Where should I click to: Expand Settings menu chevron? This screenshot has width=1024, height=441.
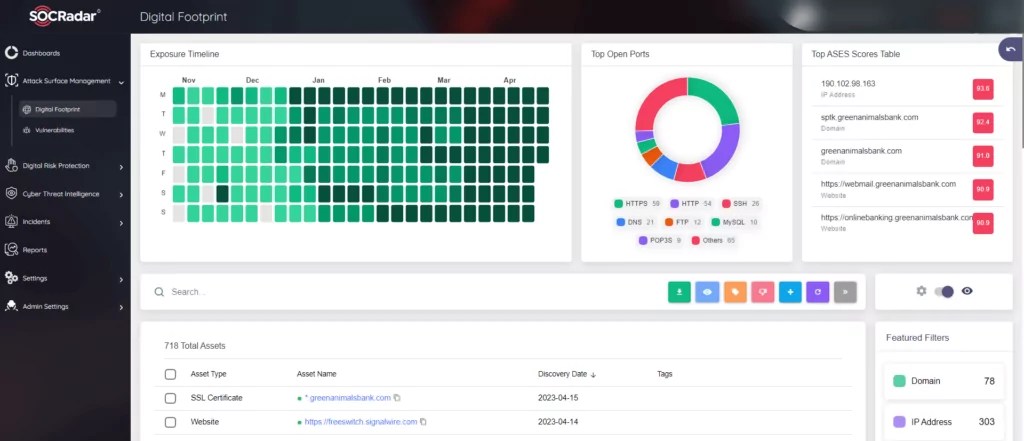121,279
